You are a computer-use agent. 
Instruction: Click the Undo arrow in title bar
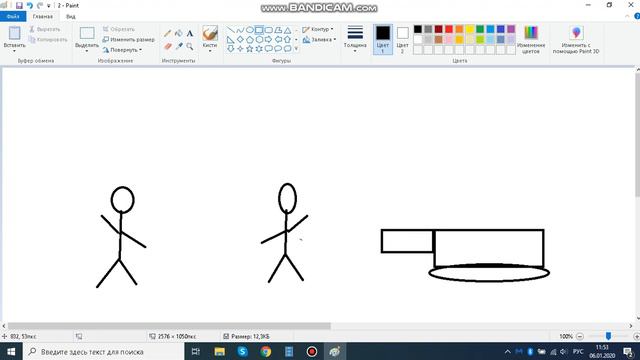(30, 5)
